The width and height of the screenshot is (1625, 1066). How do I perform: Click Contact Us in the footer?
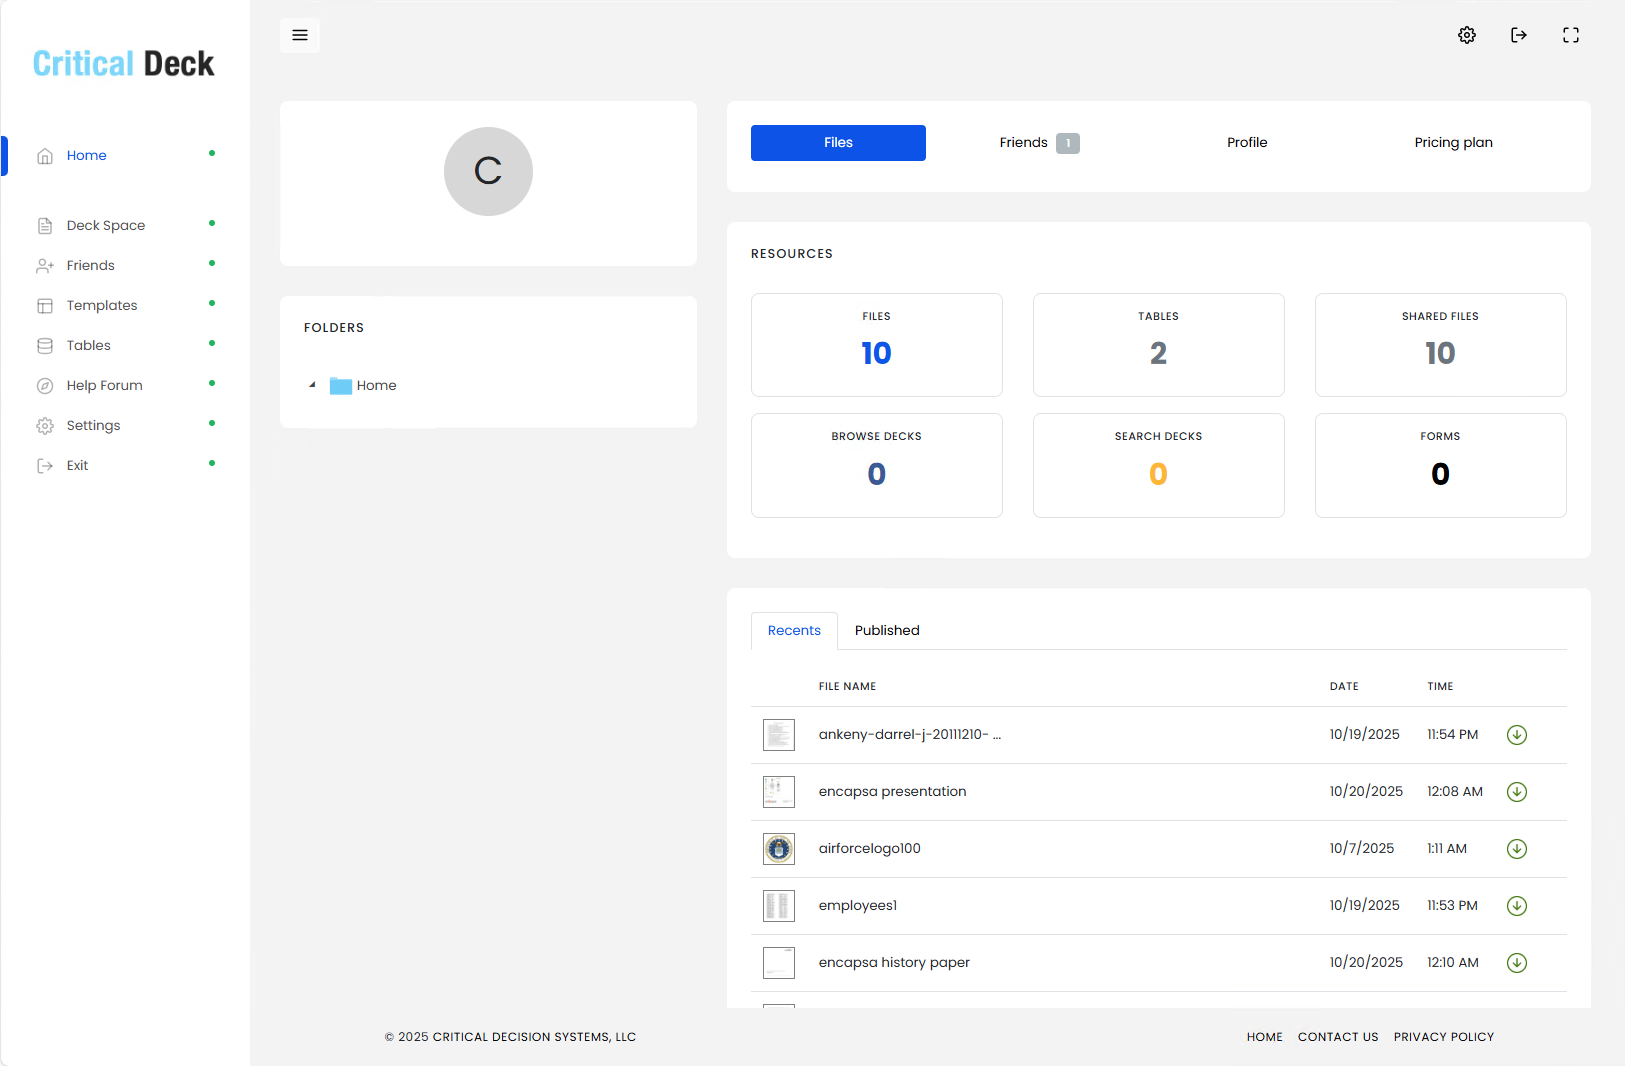[x=1338, y=1037]
